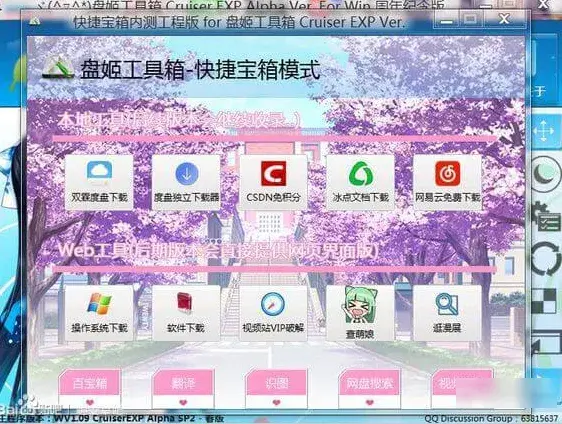Click the four-arrow move icon in the background window
This screenshot has height=424, width=562.
tap(543, 132)
